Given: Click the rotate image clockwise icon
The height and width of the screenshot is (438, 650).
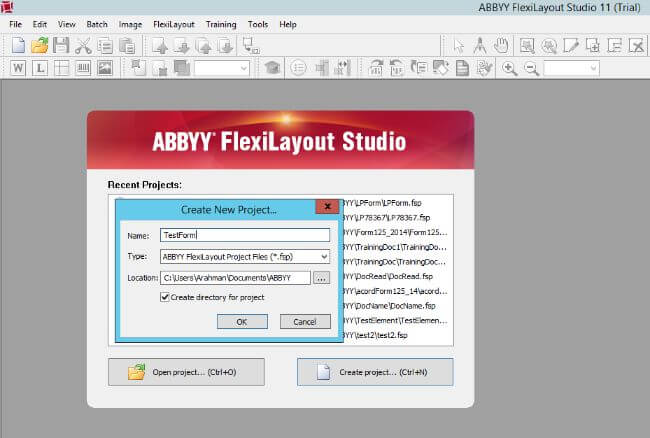Looking at the screenshot, I should 376,68.
